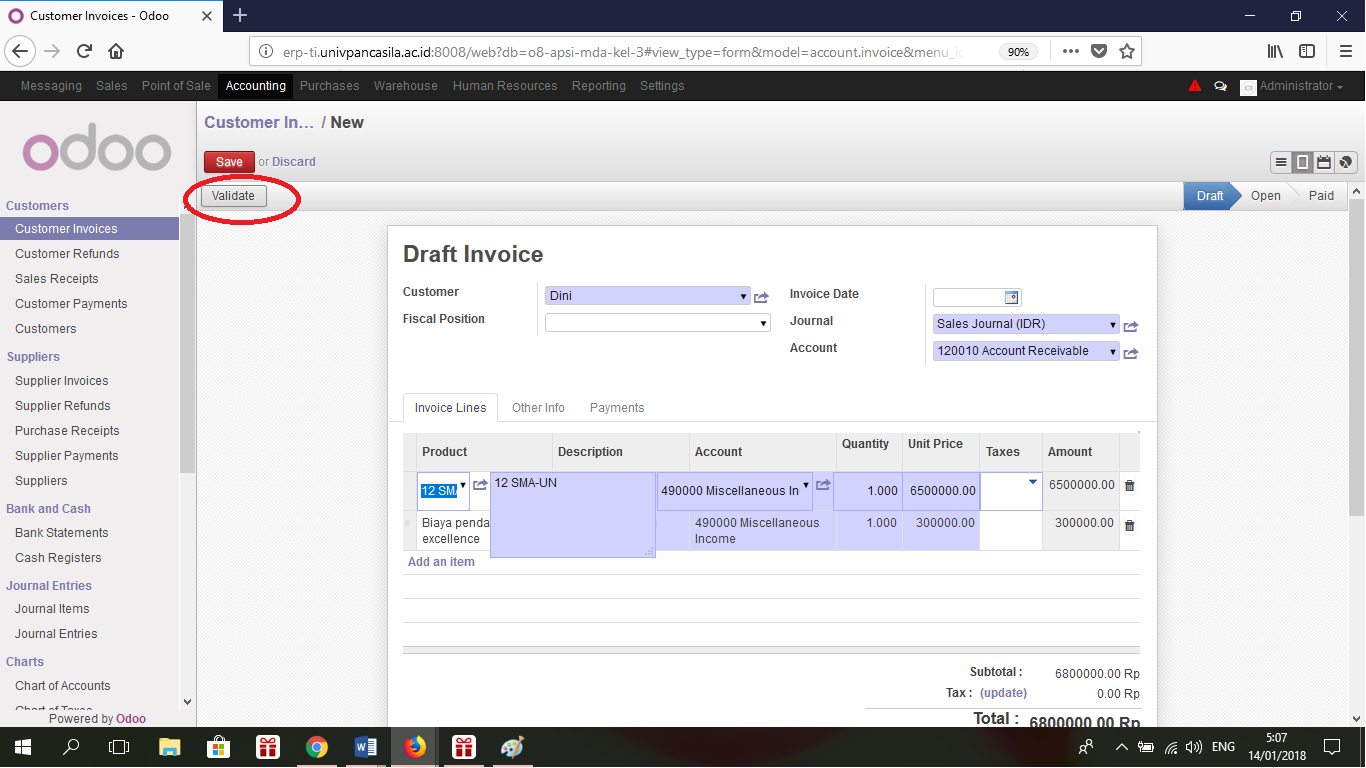The height and width of the screenshot is (768, 1366).
Task: Open Miscellaneous Income account link icon
Action: (x=823, y=485)
